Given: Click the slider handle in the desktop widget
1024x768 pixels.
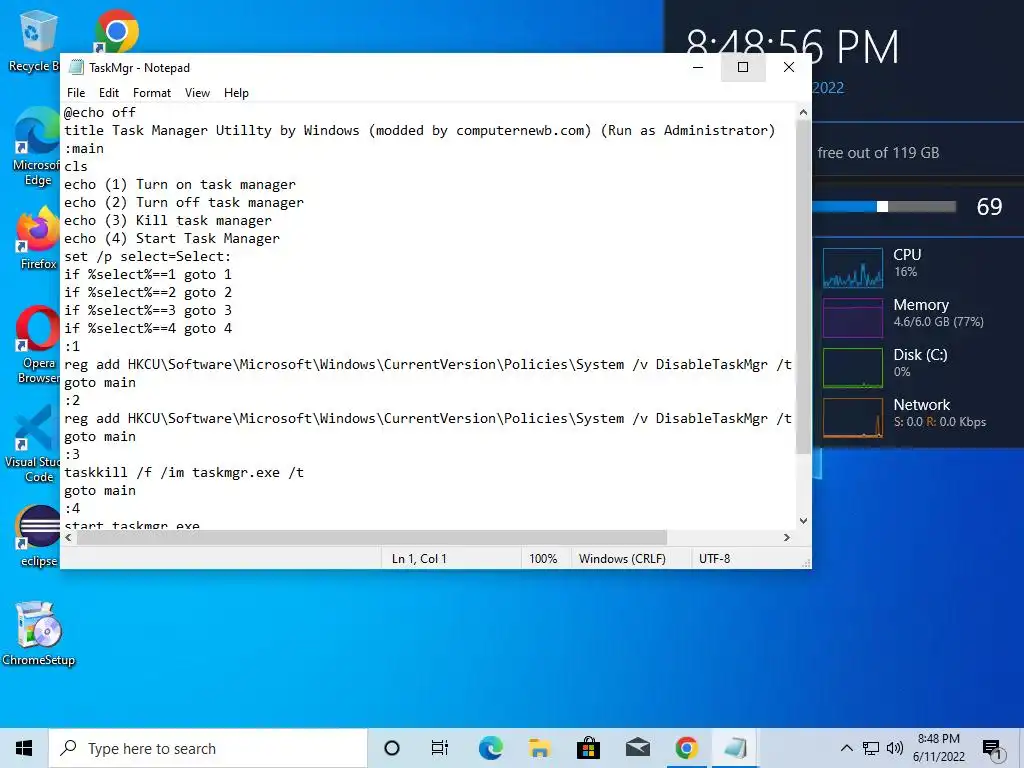Looking at the screenshot, I should tap(882, 206).
